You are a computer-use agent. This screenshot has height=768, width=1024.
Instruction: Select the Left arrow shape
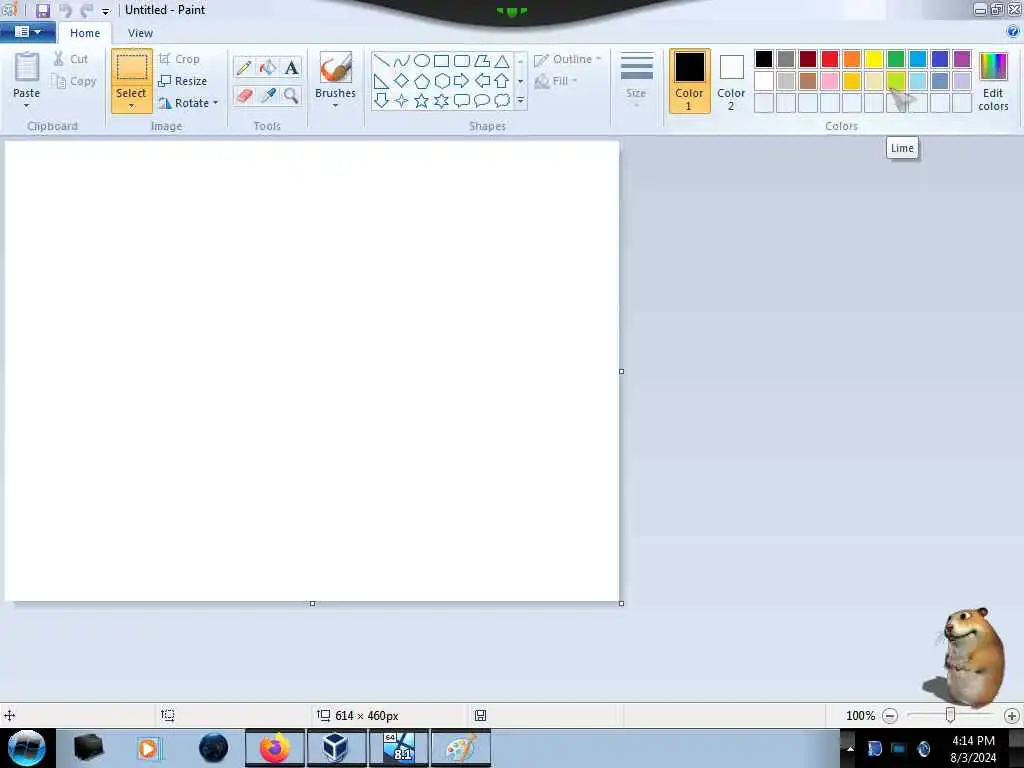pos(482,81)
